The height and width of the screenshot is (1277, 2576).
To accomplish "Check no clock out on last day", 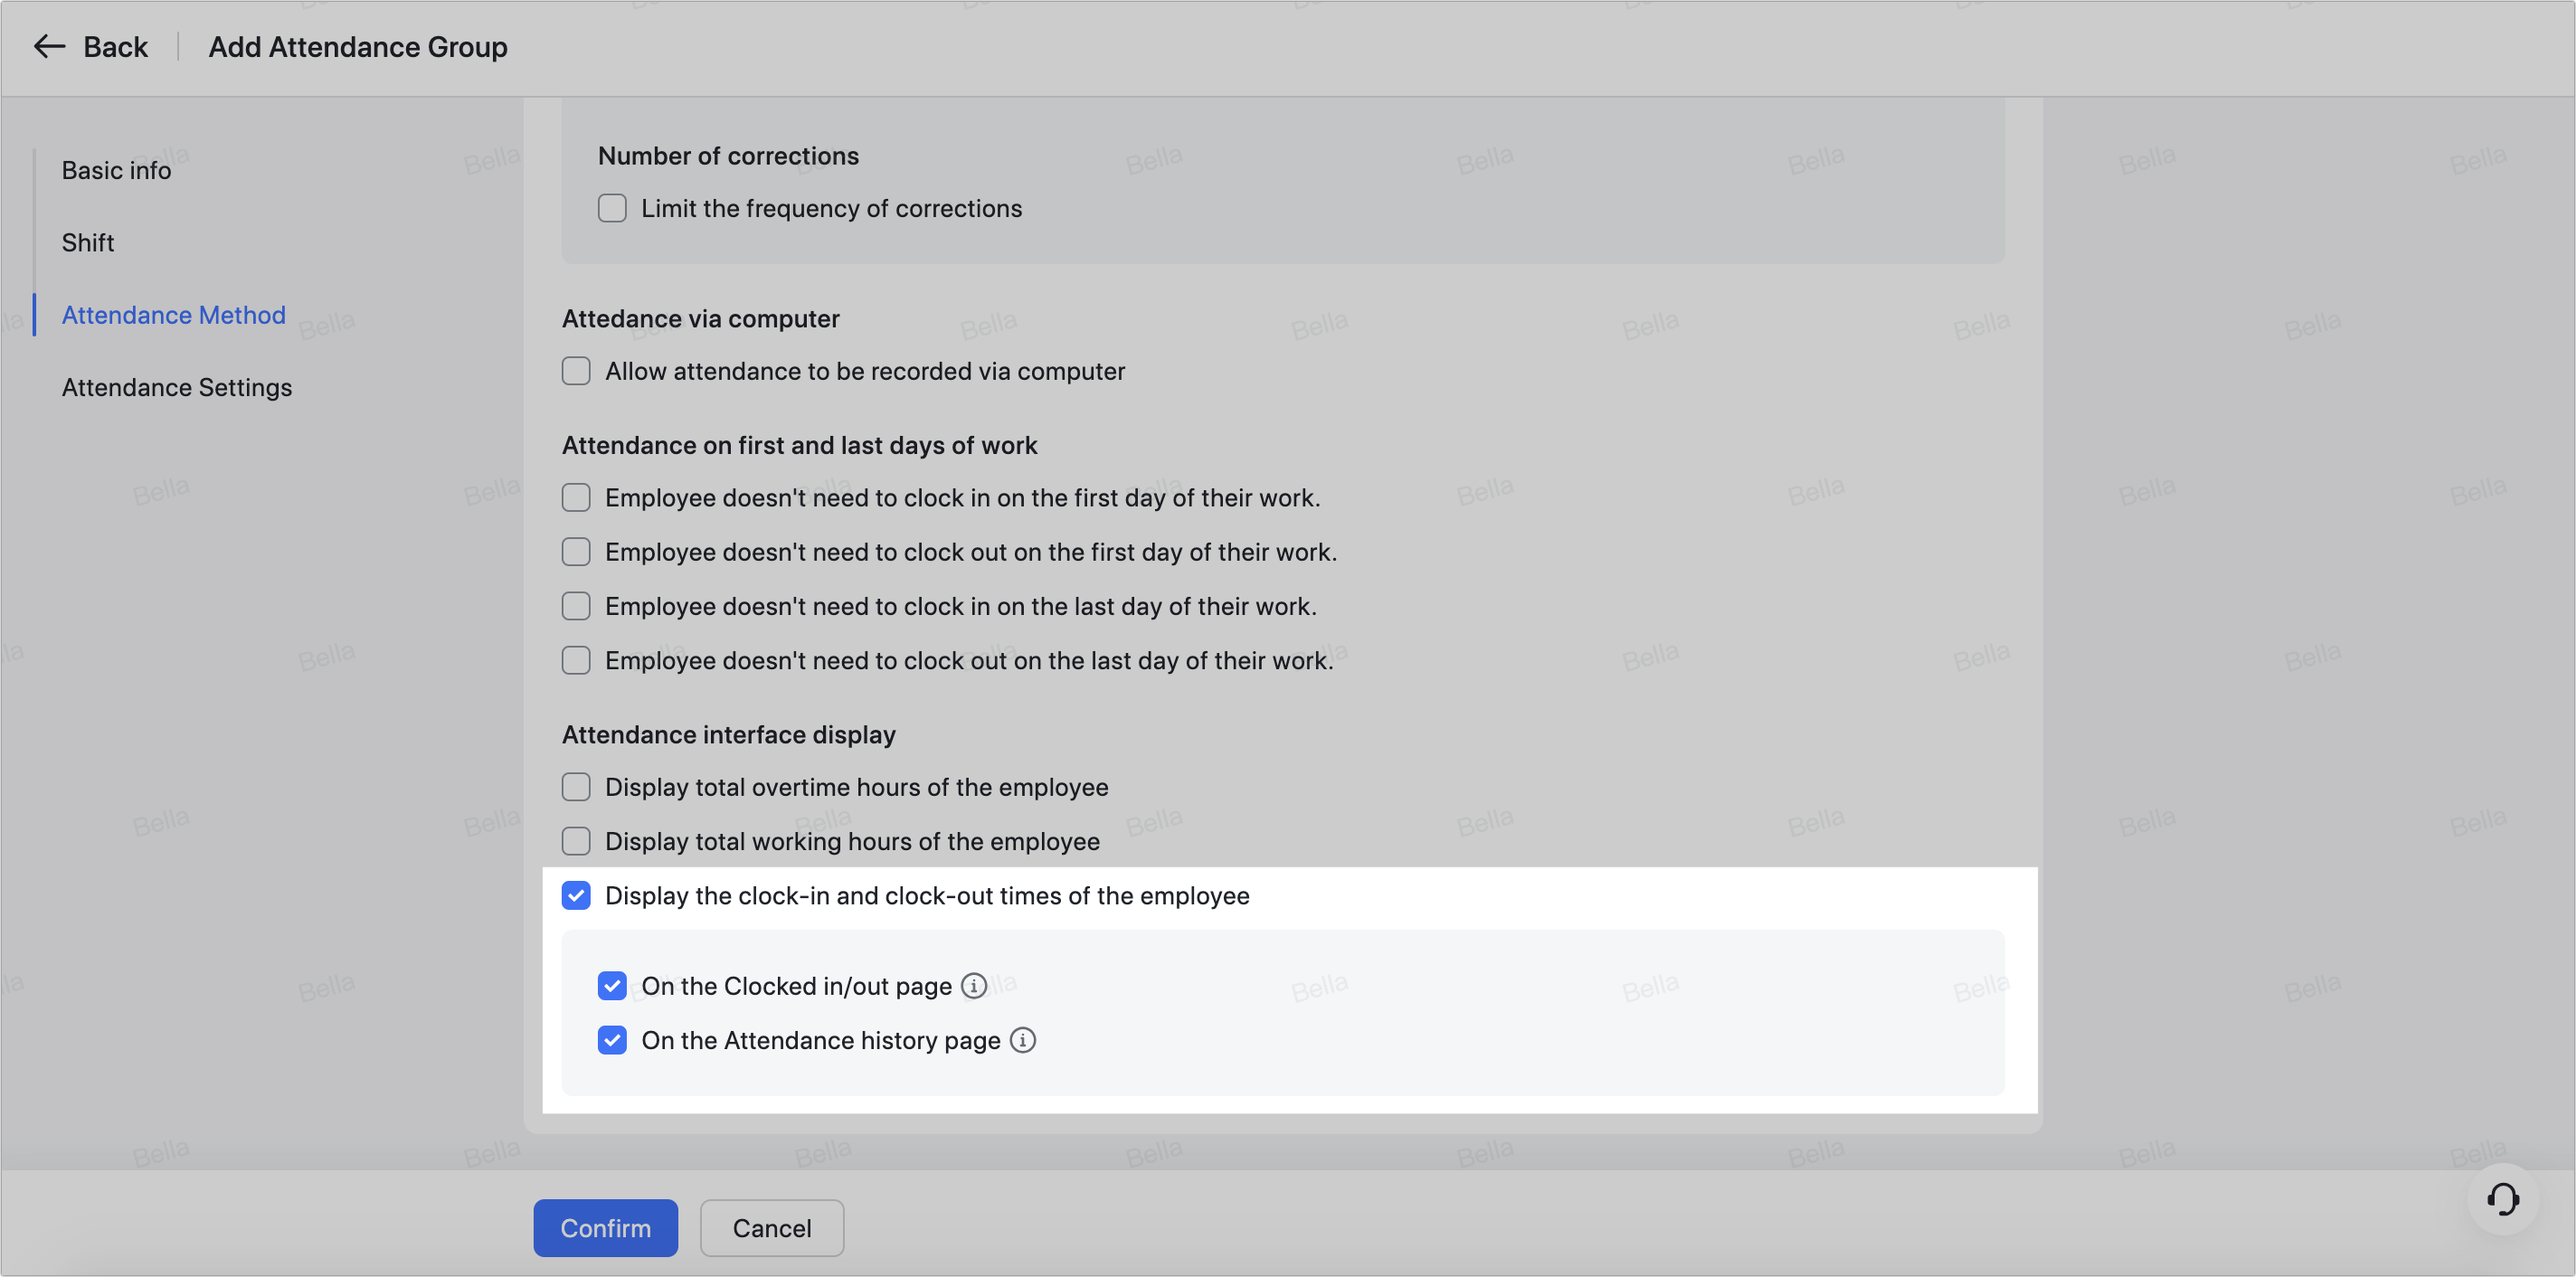I will point(576,660).
